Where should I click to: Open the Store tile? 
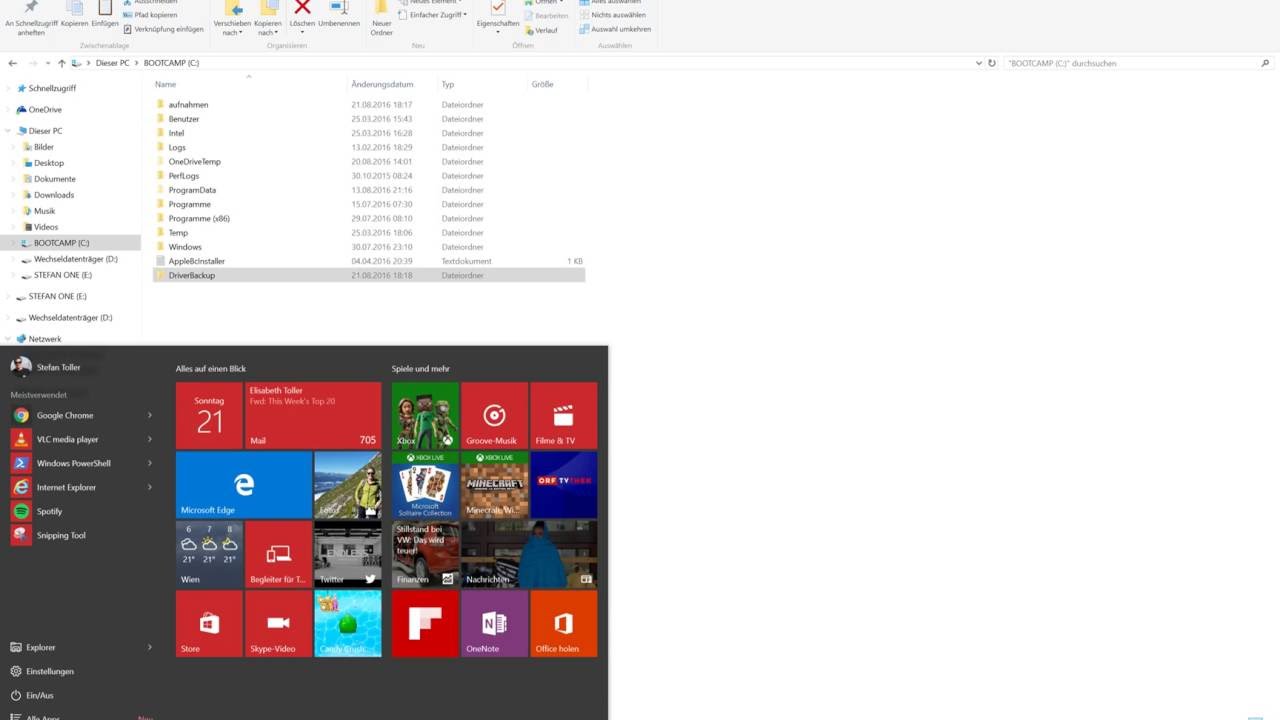pos(209,623)
